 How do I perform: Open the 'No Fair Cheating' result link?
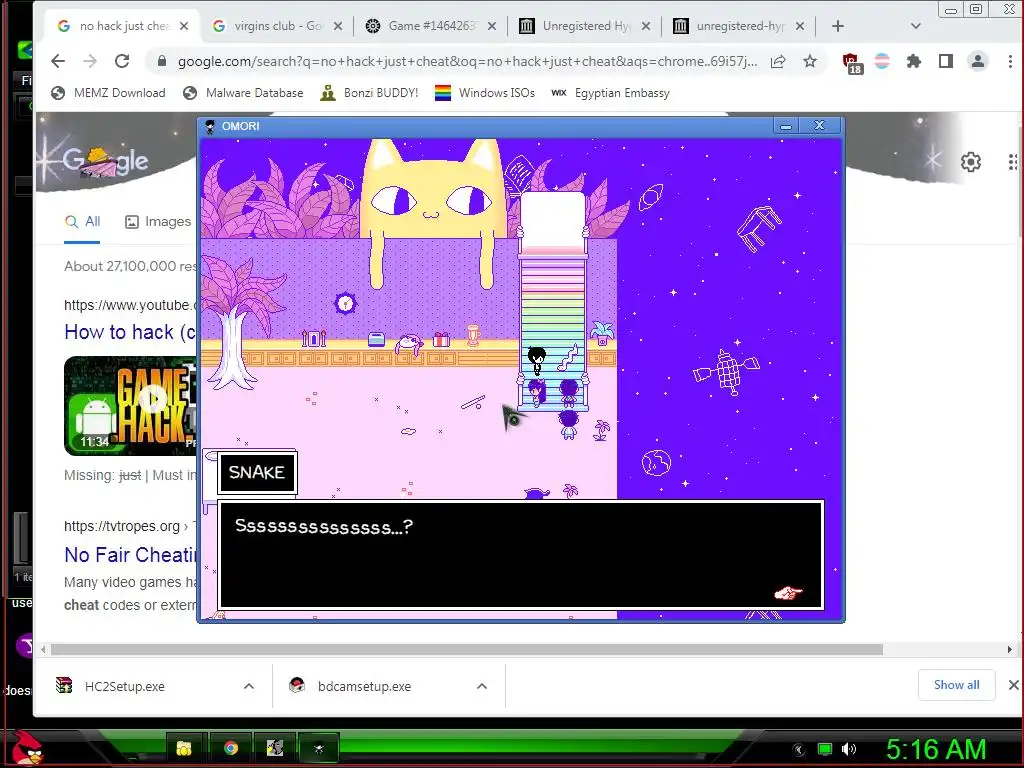point(130,554)
